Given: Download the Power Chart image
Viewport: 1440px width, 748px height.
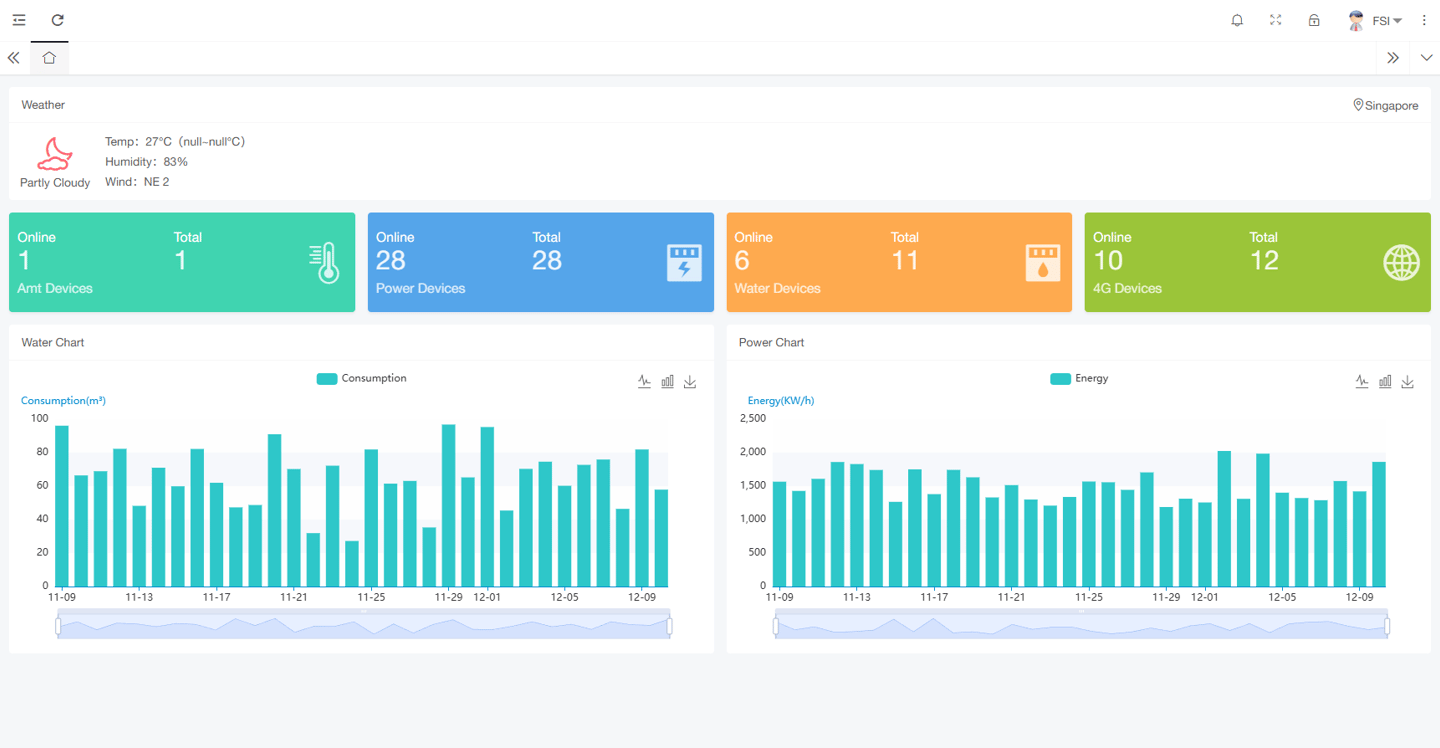Looking at the screenshot, I should tap(1408, 381).
